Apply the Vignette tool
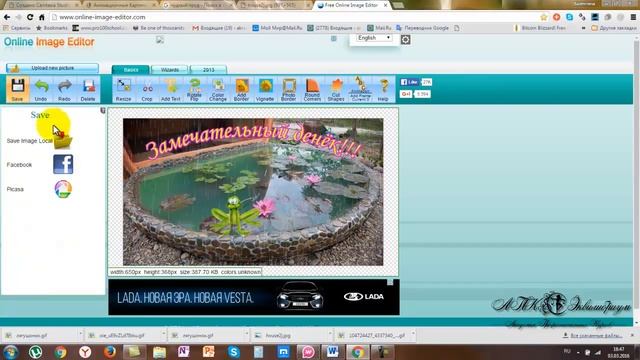Image resolution: width=640 pixels, height=360 pixels. click(265, 89)
